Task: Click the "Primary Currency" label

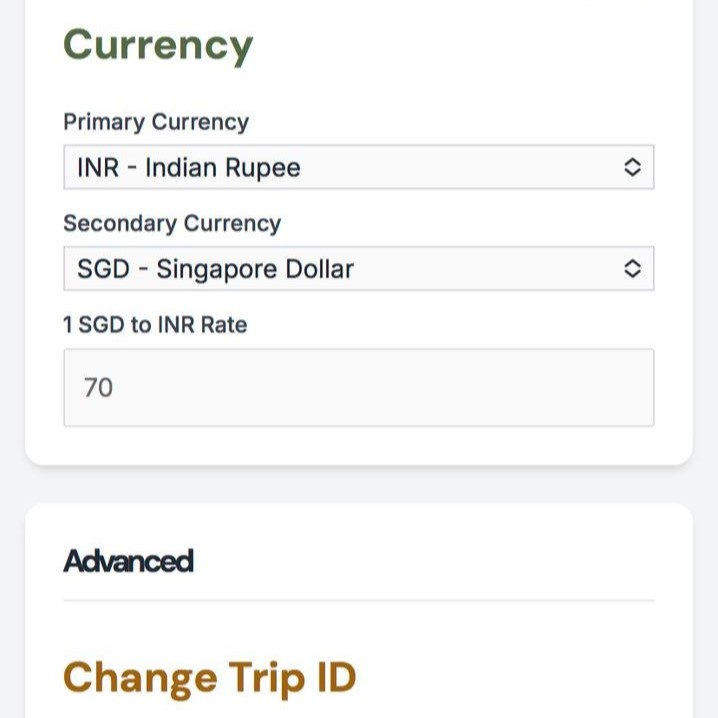Action: point(156,122)
